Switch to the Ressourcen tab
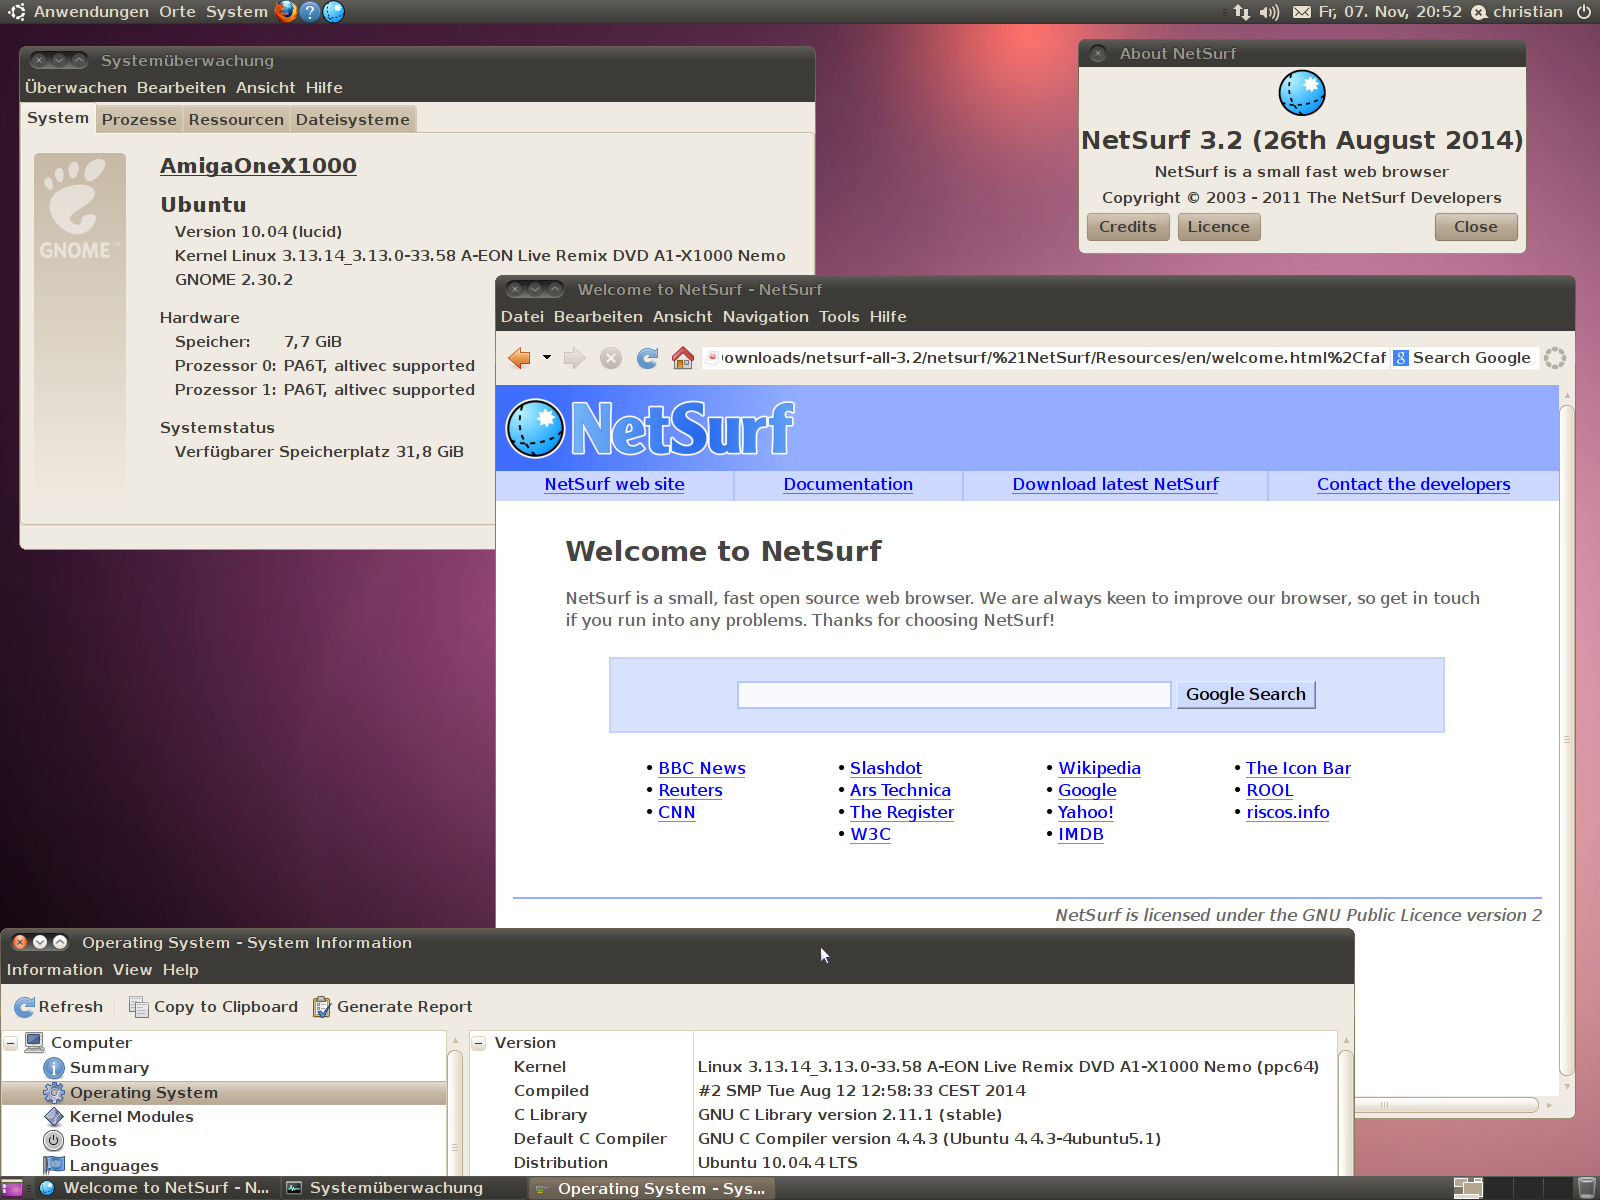 pos(236,120)
